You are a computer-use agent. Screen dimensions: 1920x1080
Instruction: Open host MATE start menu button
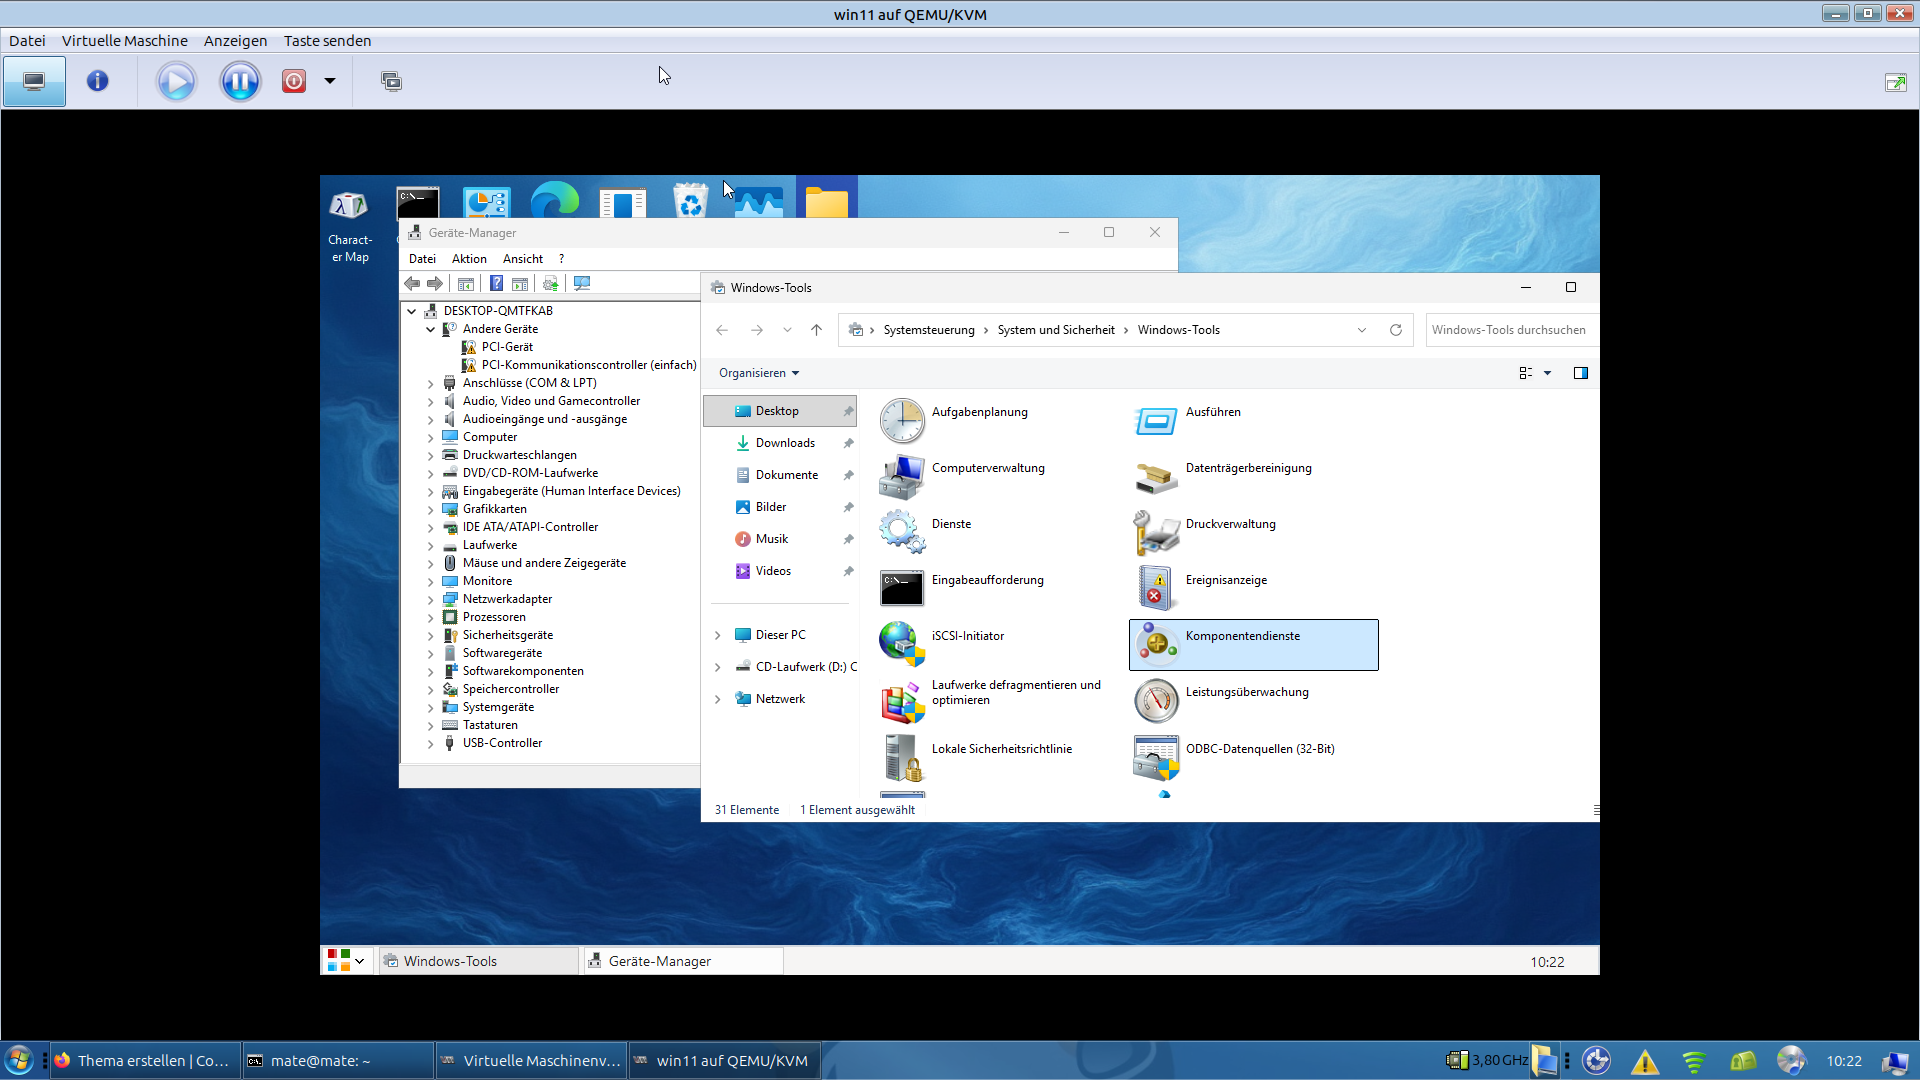(19, 1060)
